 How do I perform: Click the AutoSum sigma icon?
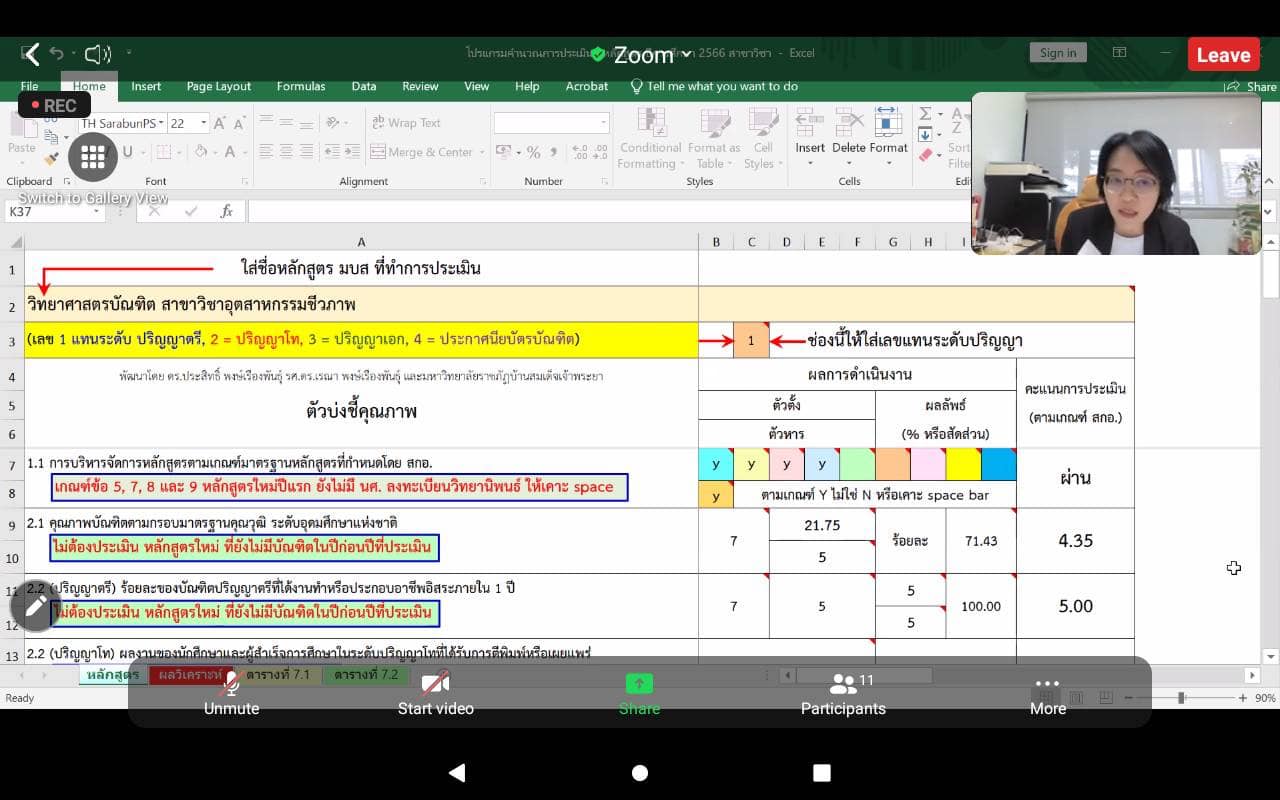pyautogui.click(x=925, y=114)
